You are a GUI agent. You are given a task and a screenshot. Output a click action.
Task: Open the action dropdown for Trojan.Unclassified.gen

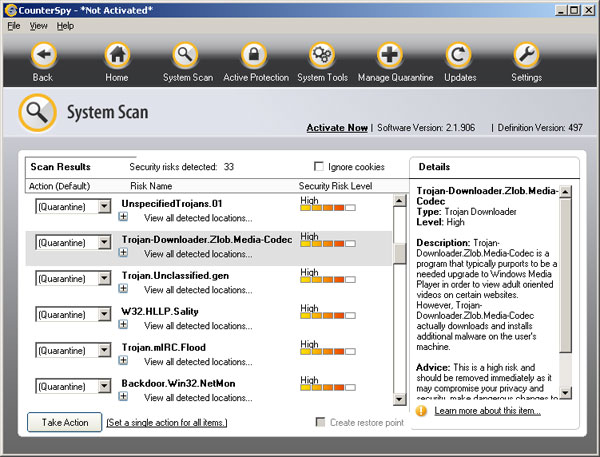coord(104,278)
